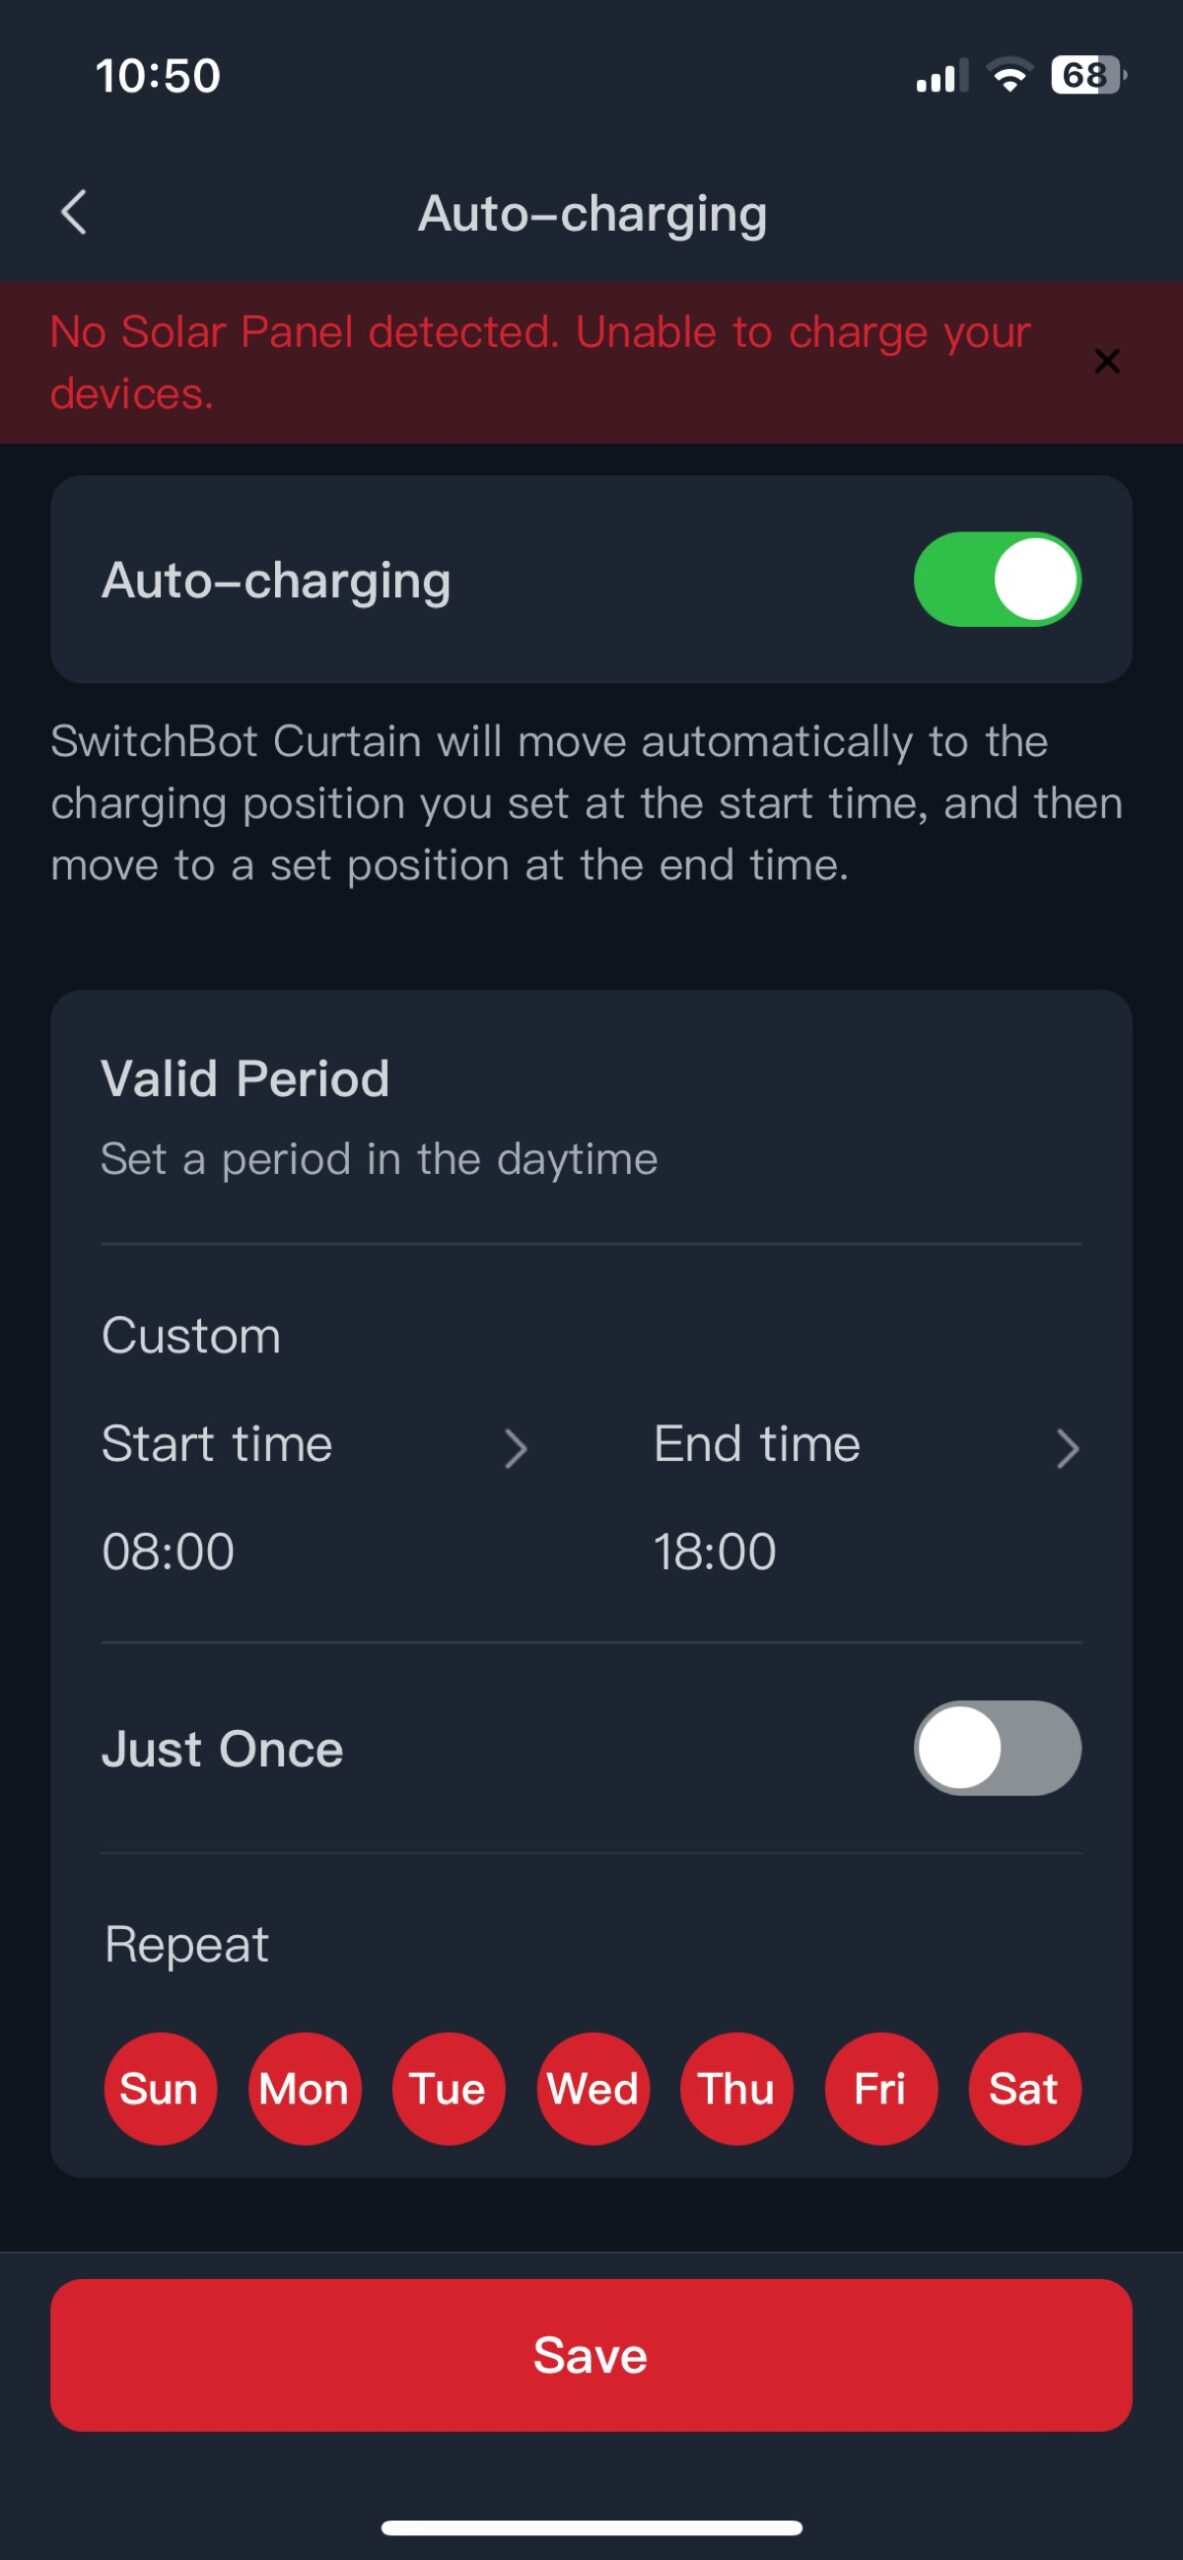Enable the Just Once switch

point(997,1748)
